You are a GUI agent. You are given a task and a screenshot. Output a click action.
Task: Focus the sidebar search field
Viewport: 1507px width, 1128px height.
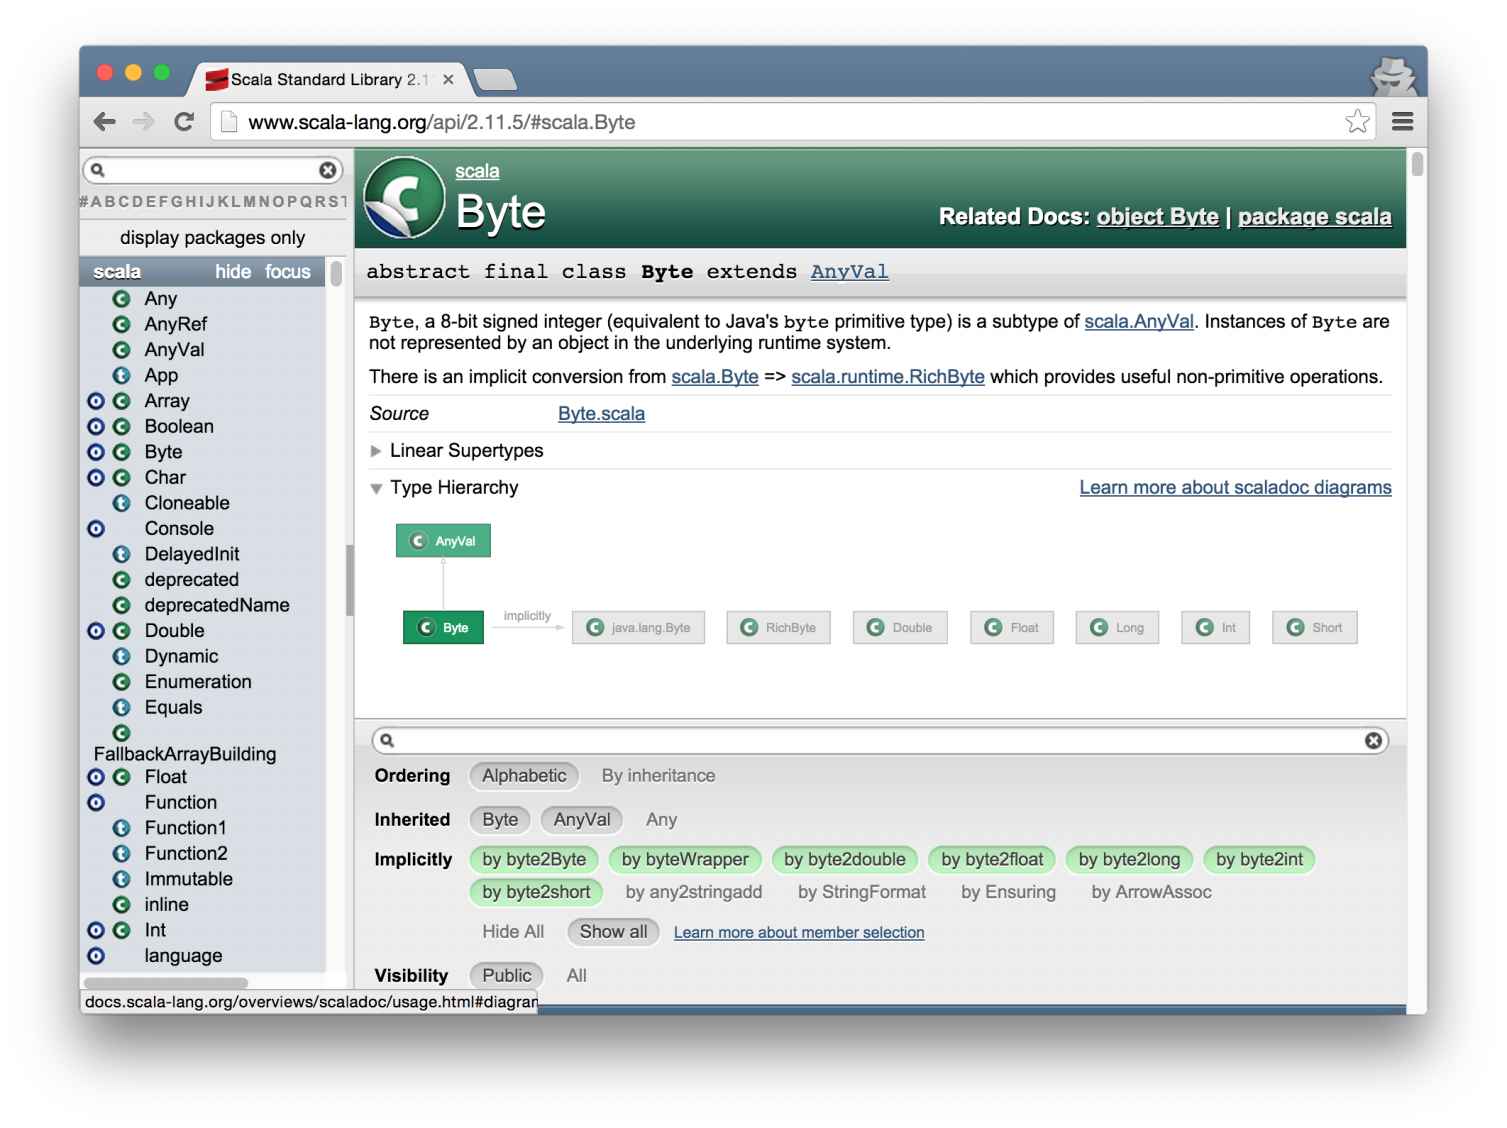click(212, 170)
